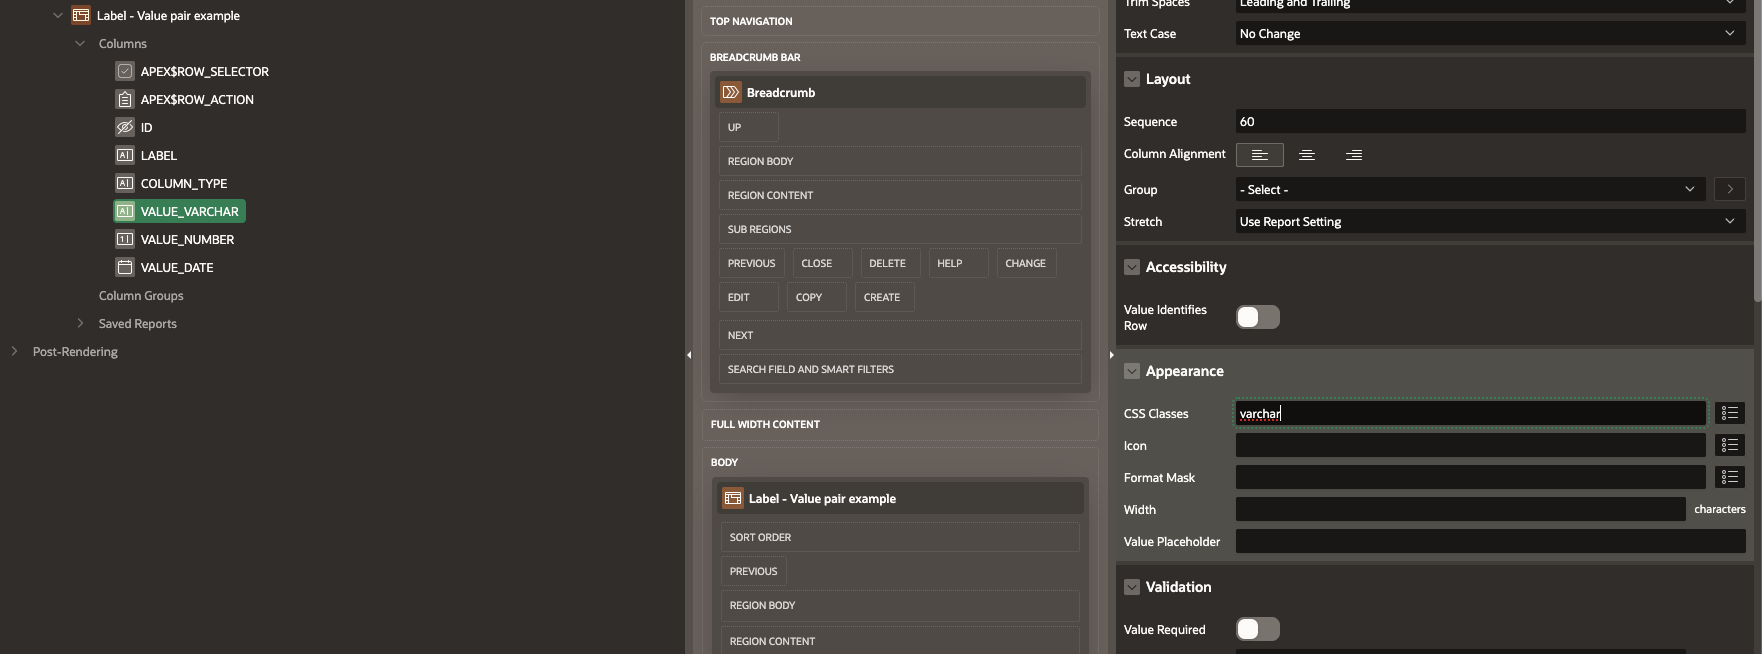The image size is (1762, 654).
Task: Click the hidden ID column icon
Action: pyautogui.click(x=124, y=127)
